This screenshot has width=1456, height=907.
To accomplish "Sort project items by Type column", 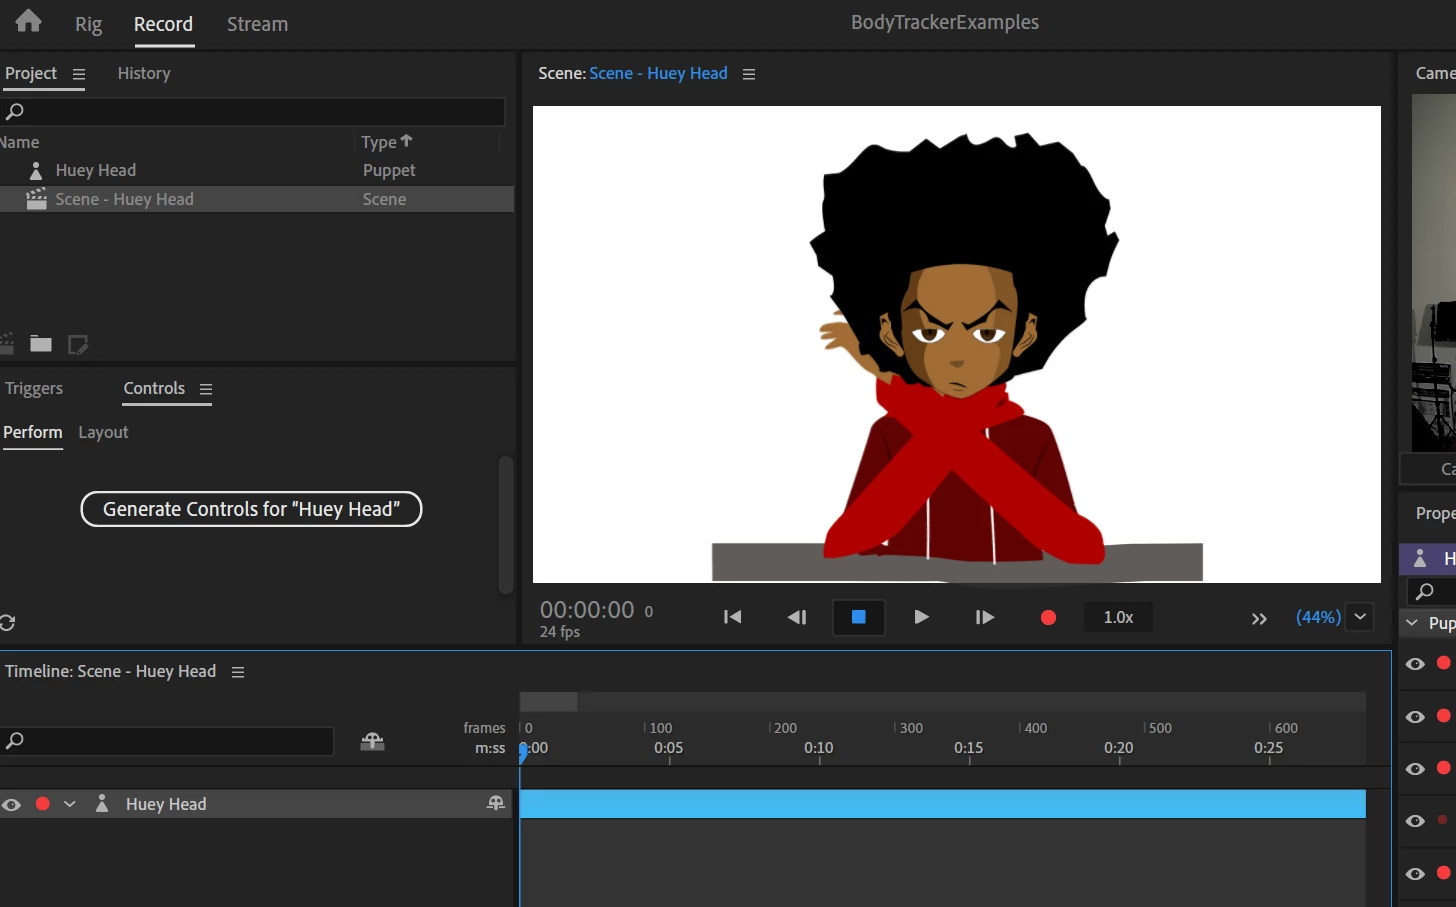I will pos(386,142).
